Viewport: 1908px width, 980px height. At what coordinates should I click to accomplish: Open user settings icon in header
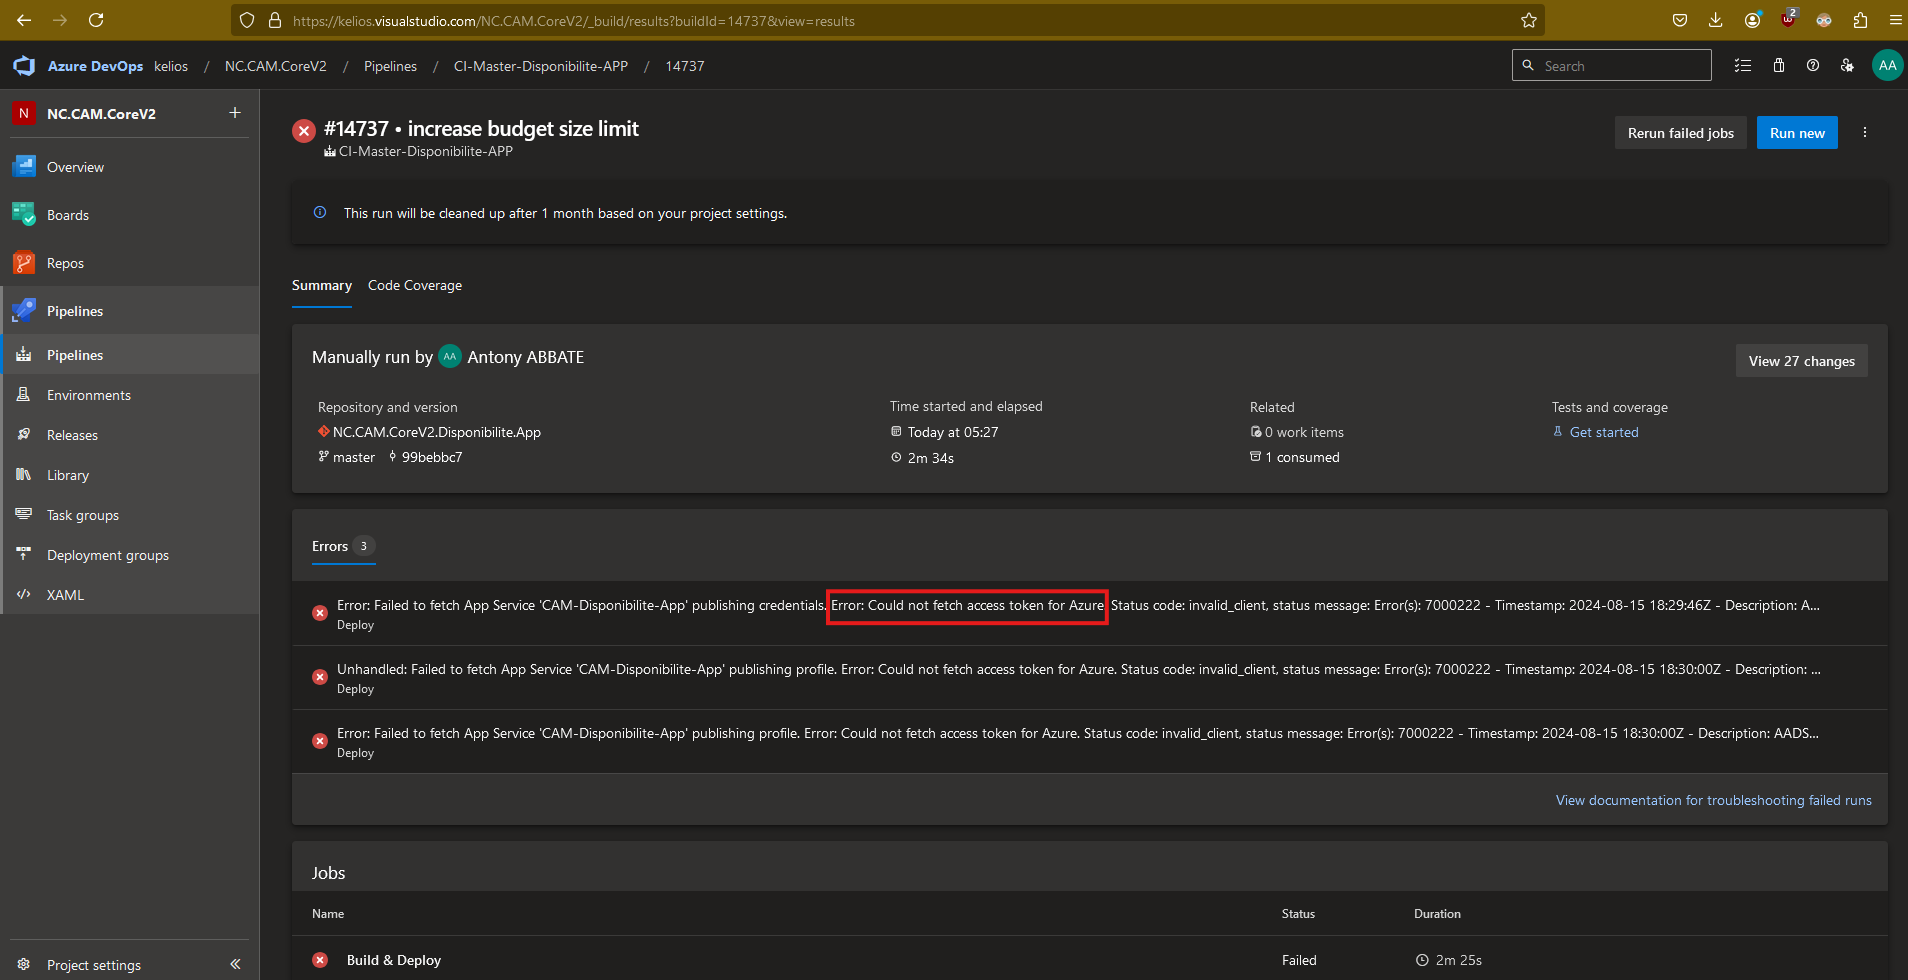point(1847,66)
